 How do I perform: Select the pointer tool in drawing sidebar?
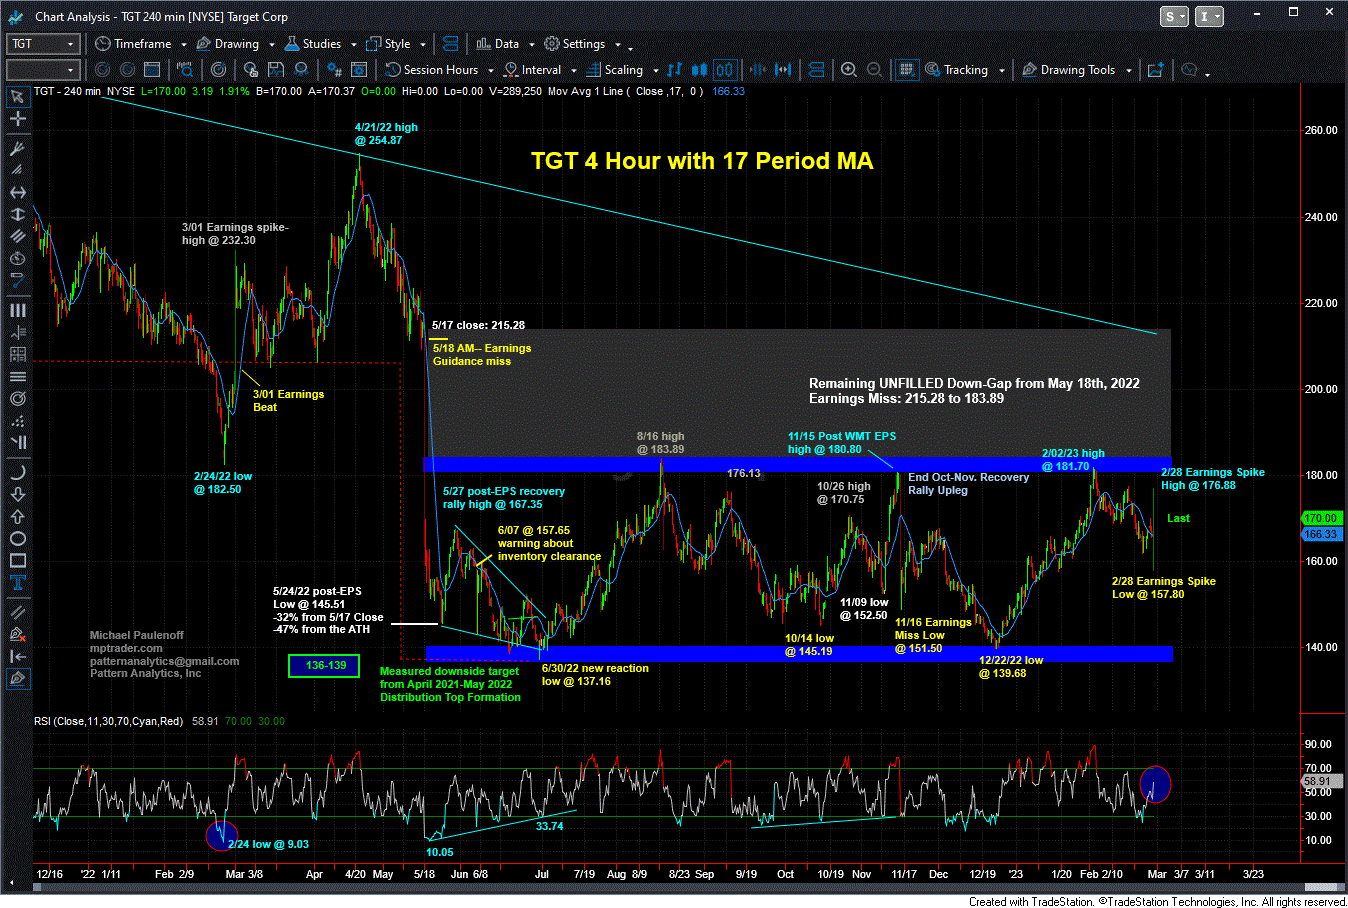tap(17, 97)
